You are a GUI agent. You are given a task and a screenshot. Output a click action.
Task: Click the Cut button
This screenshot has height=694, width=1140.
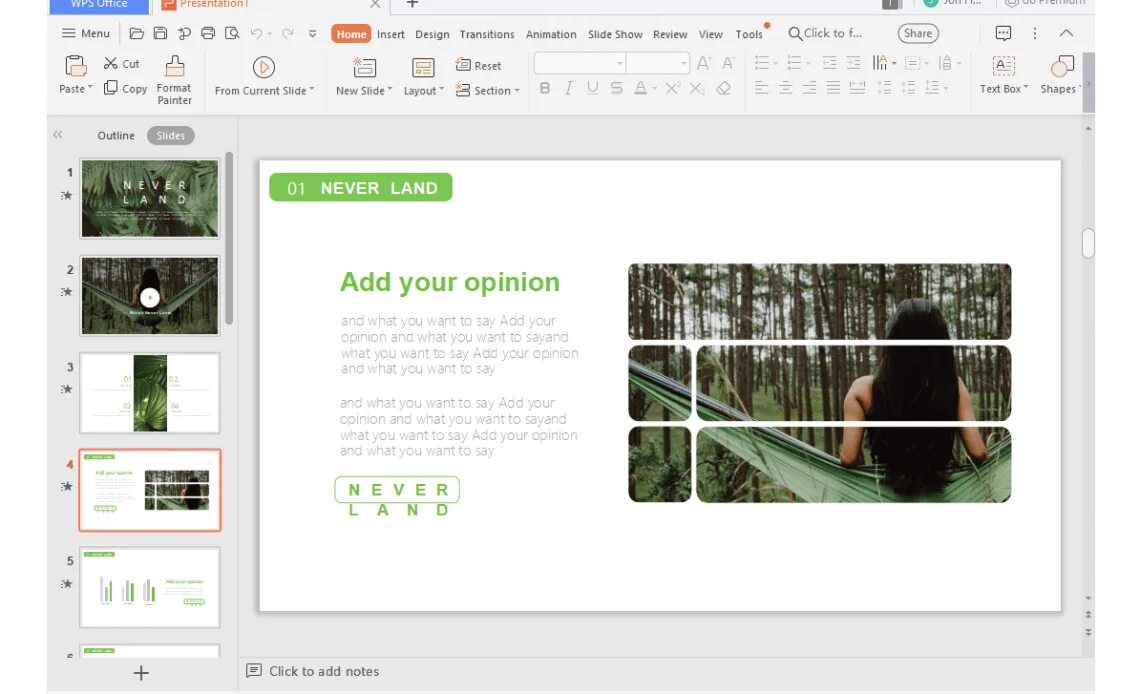[x=121, y=64]
